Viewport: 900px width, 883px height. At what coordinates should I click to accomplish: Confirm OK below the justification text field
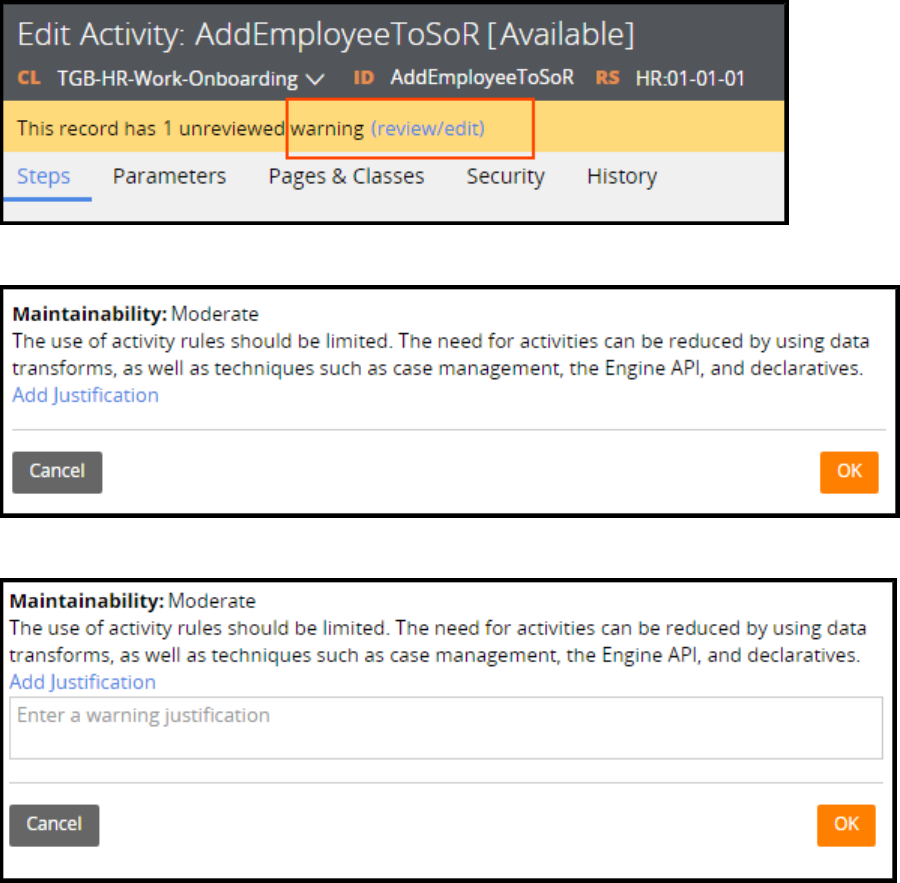coord(846,825)
